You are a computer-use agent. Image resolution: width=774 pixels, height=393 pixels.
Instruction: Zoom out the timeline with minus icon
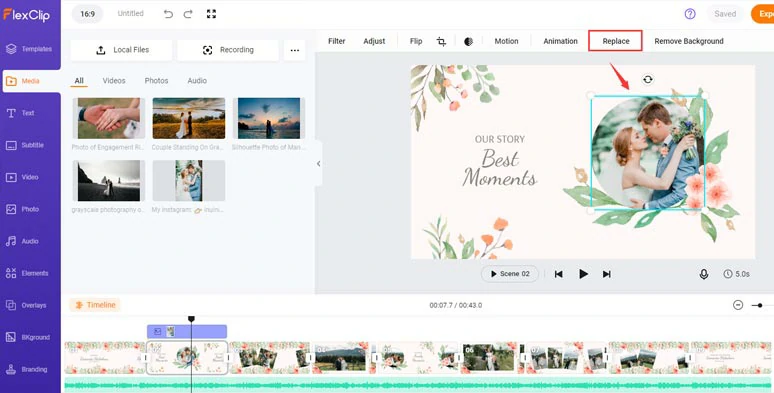tap(738, 305)
